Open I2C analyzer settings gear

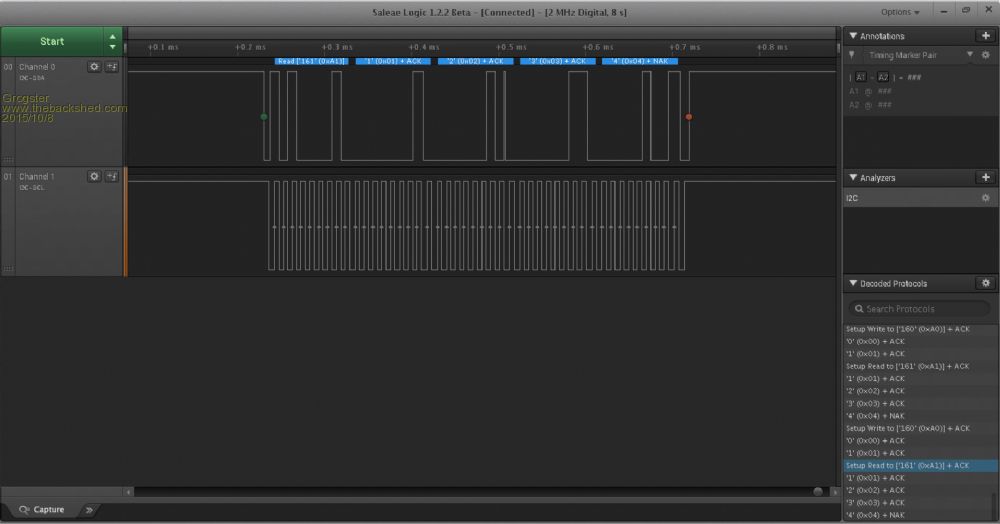(985, 198)
